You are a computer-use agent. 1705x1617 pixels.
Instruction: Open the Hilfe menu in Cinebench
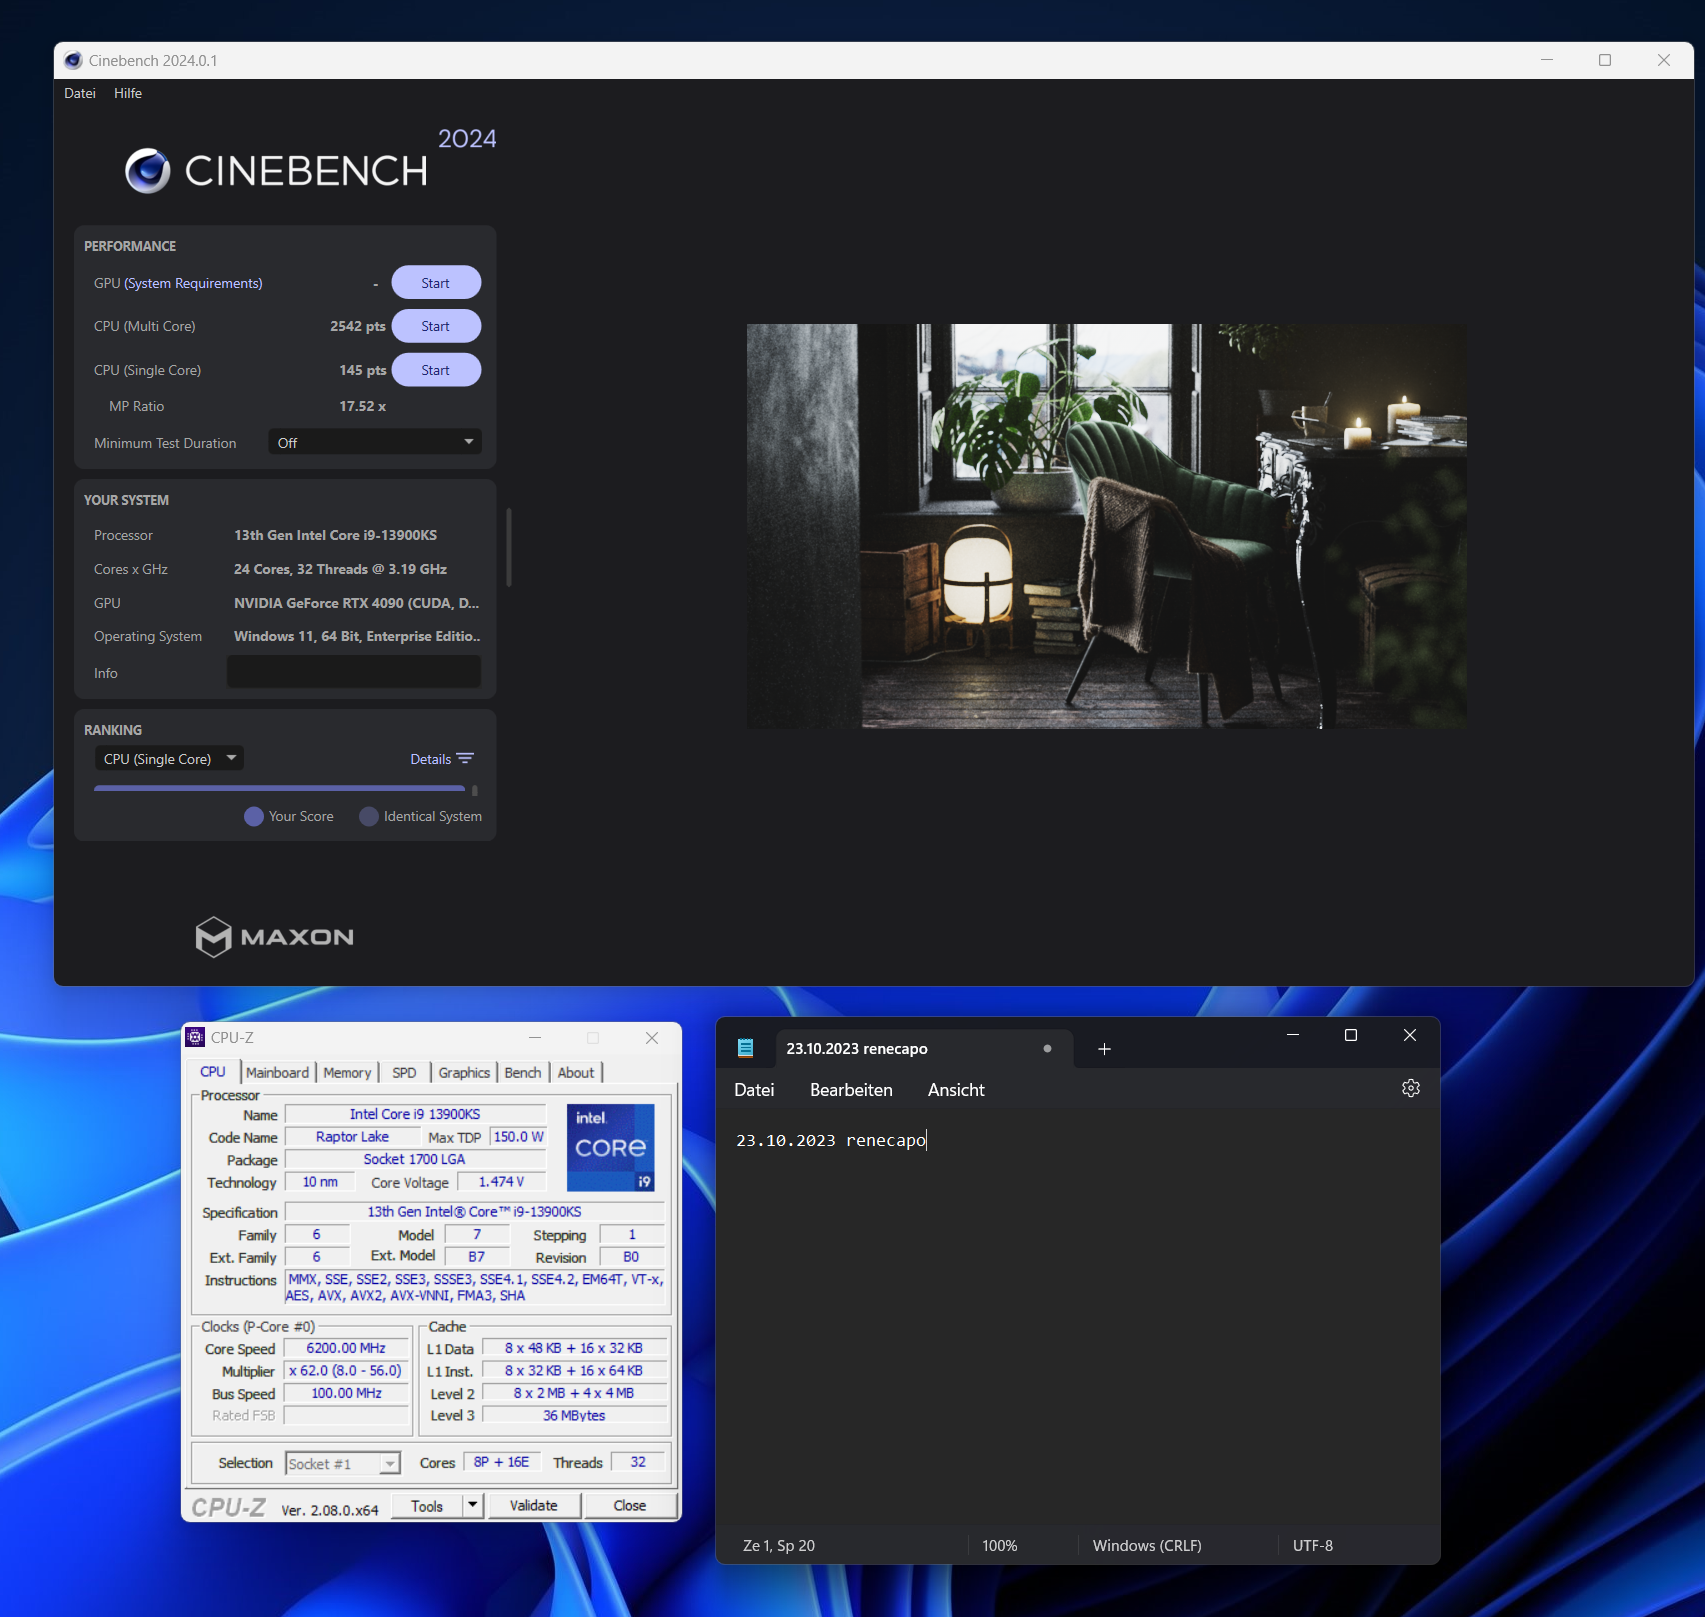point(128,93)
